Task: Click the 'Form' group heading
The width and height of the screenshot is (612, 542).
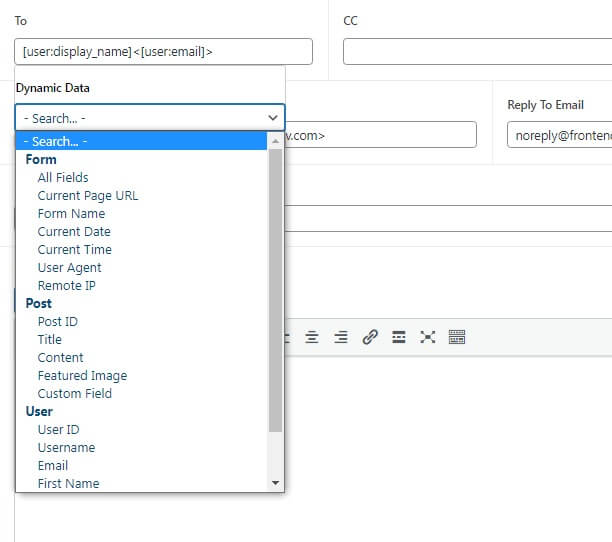Action: (41, 160)
